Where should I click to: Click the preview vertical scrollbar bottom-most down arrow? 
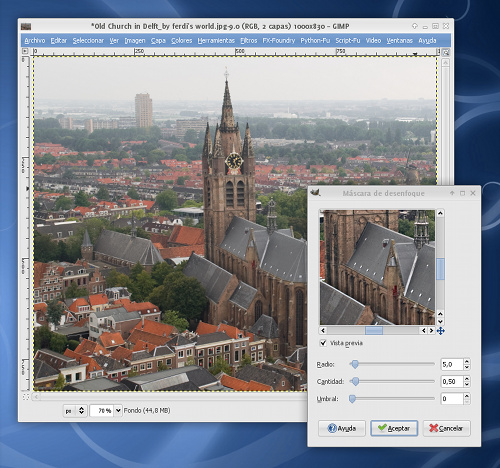click(440, 321)
